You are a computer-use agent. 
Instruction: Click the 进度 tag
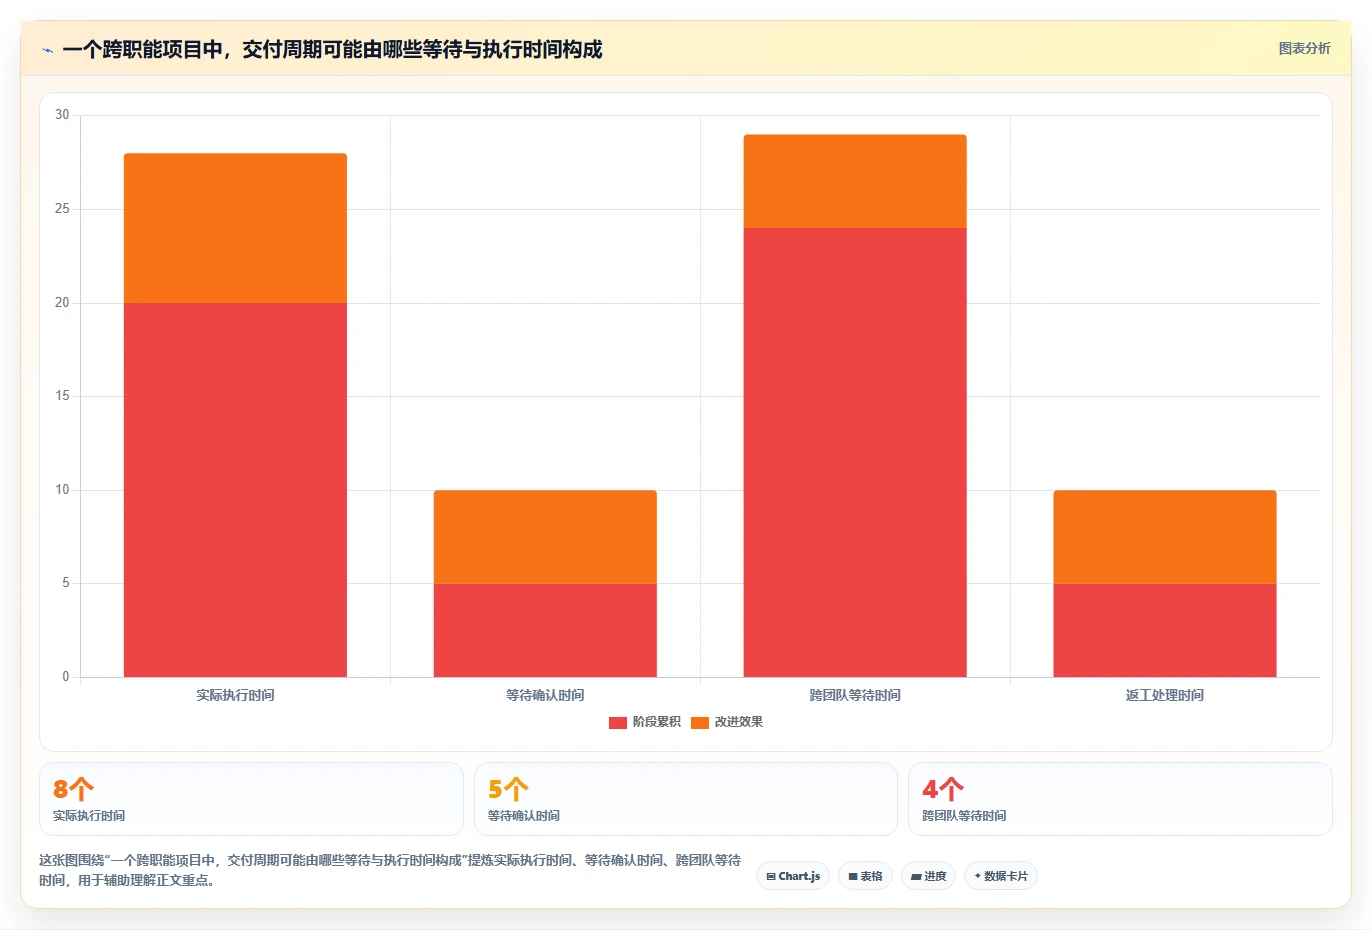(928, 876)
